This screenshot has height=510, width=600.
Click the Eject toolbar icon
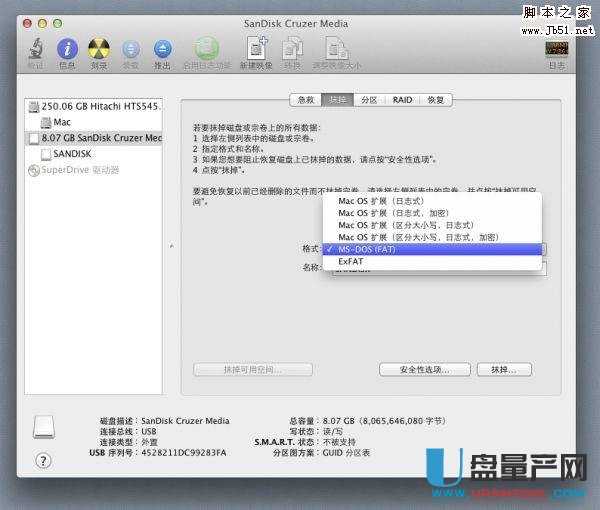coord(162,49)
